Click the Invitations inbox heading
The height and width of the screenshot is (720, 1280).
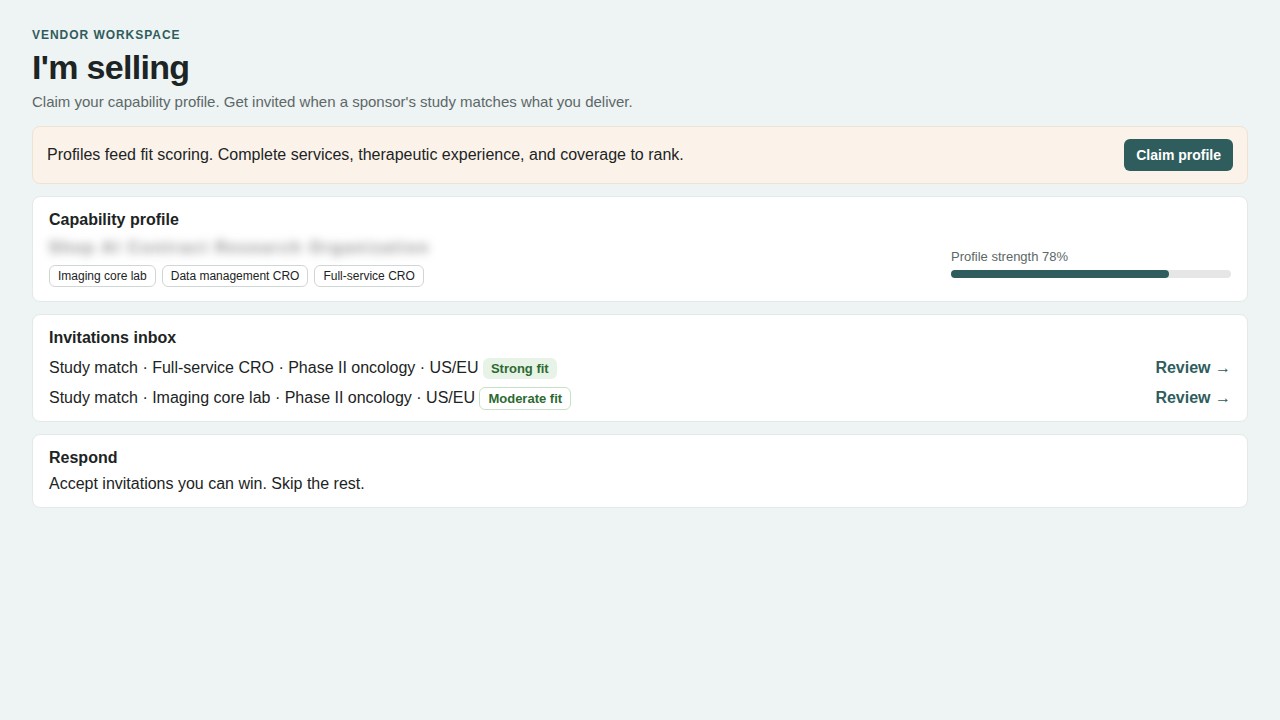pos(113,338)
